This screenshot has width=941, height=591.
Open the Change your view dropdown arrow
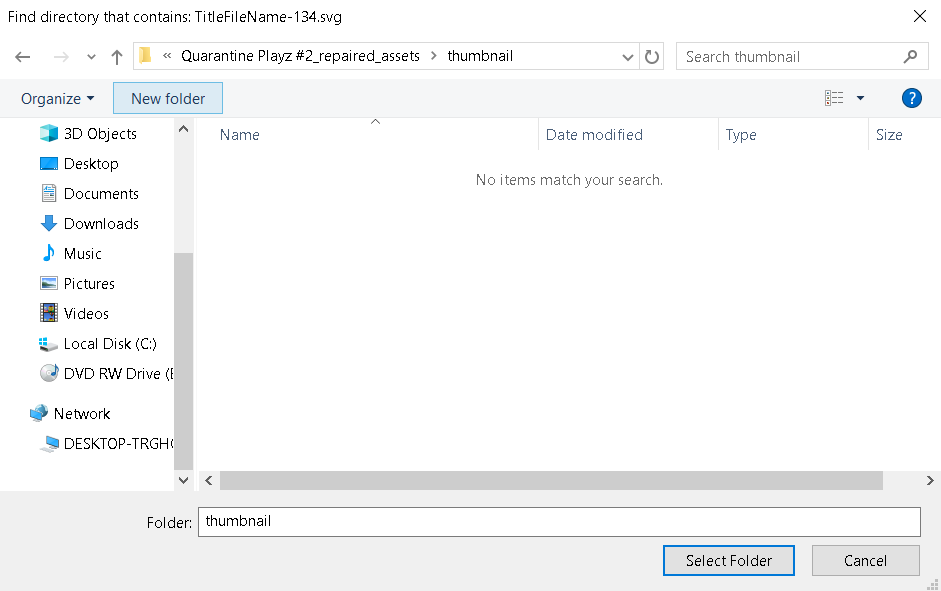click(858, 98)
